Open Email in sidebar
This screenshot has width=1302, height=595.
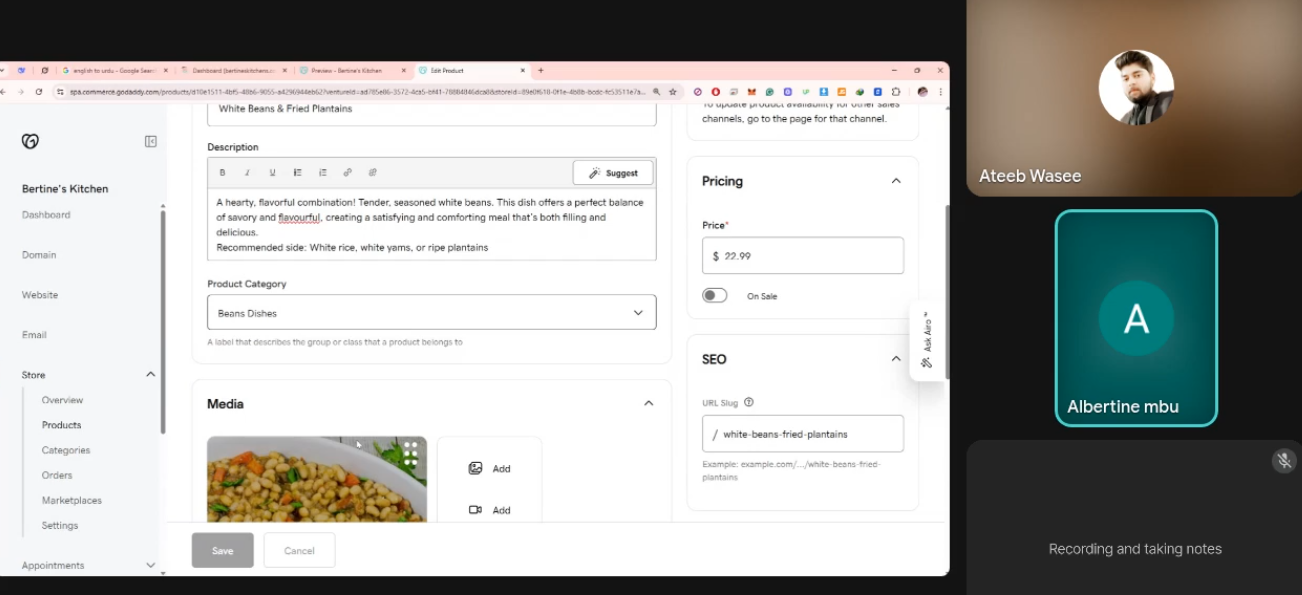(x=34, y=334)
